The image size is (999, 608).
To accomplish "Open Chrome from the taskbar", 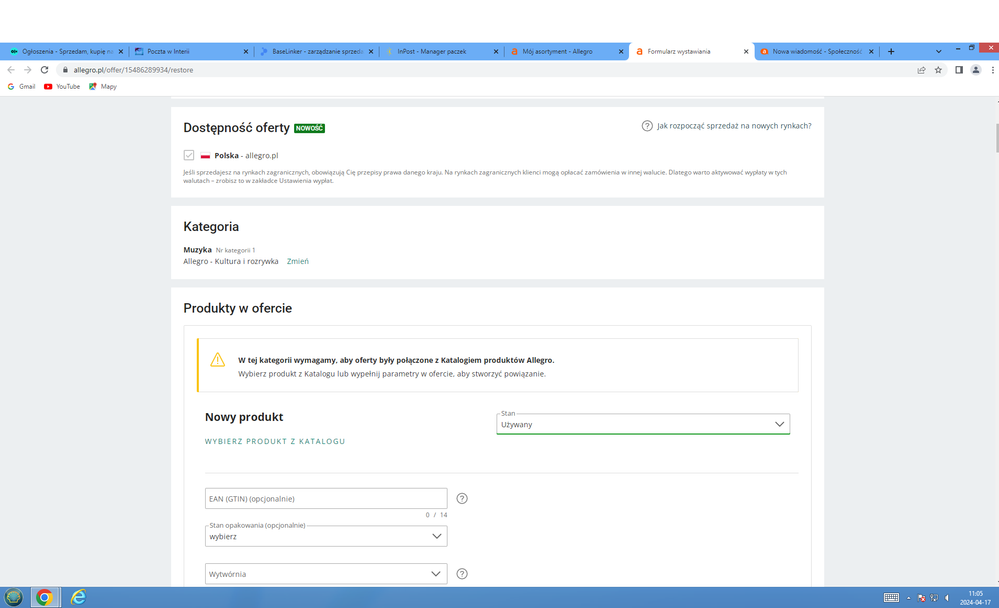I will pyautogui.click(x=44, y=597).
